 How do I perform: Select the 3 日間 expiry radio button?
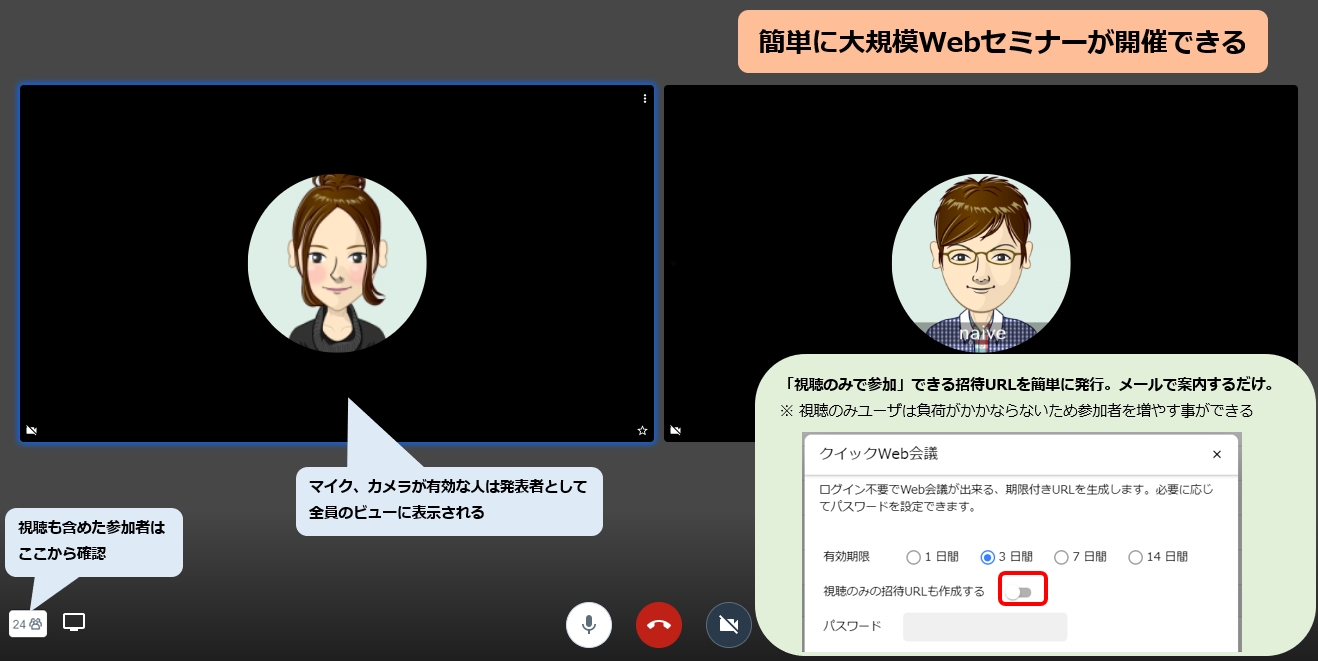987,557
